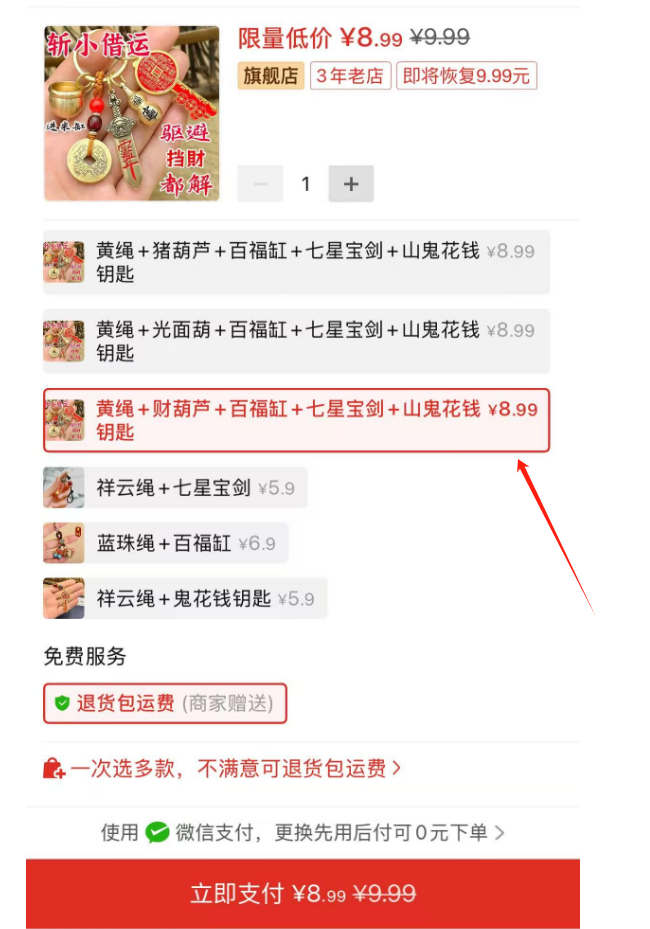650x929 pixels.
Task: Choose 祥云绳+鬼花钱钥匙 variant
Action: point(185,598)
